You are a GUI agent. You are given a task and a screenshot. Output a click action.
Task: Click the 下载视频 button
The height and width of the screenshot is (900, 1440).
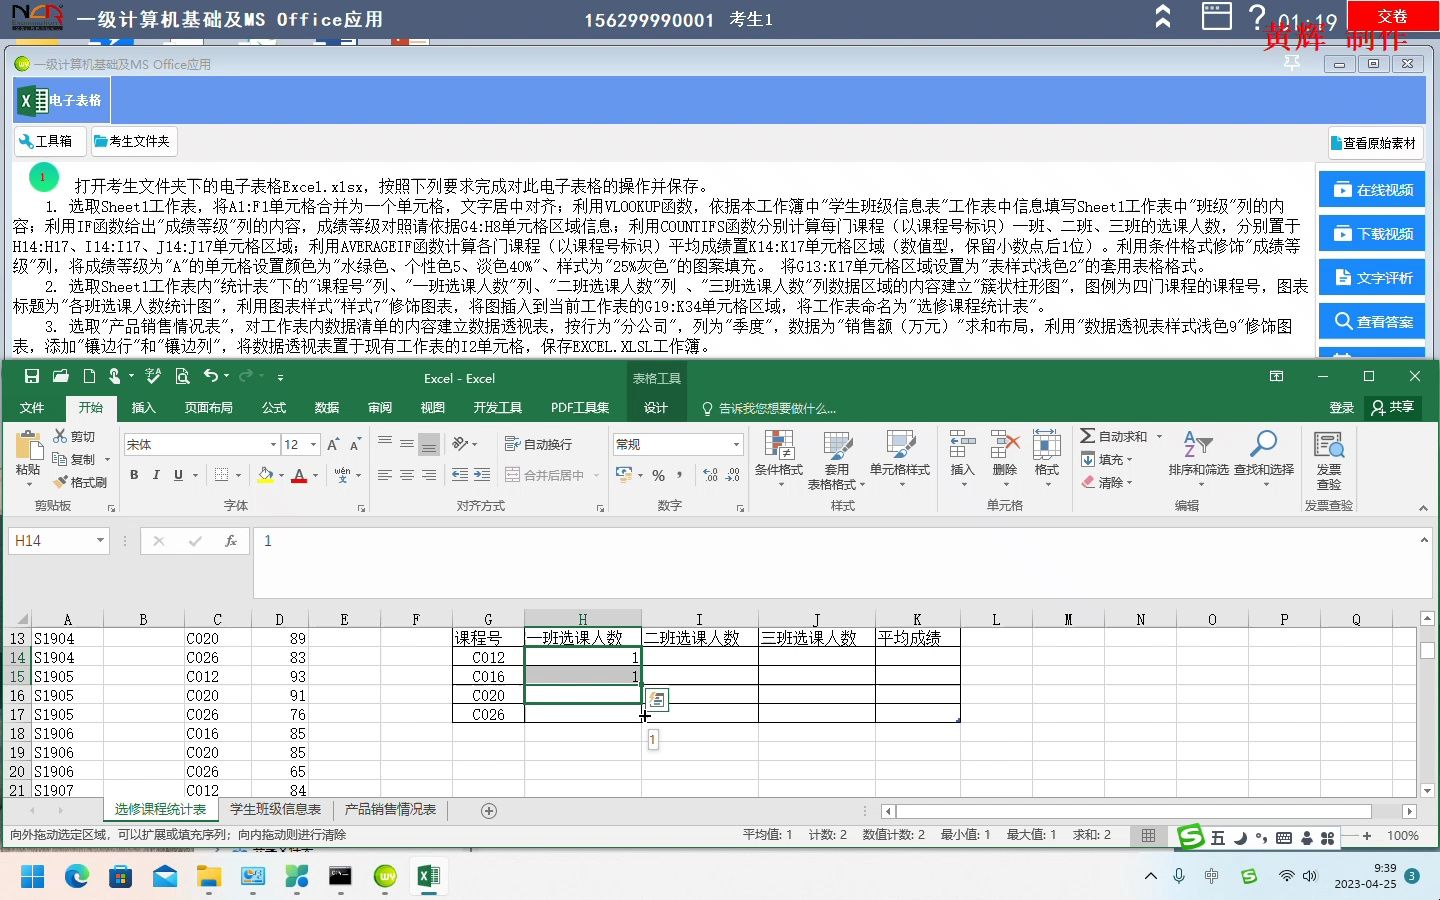pos(1371,234)
